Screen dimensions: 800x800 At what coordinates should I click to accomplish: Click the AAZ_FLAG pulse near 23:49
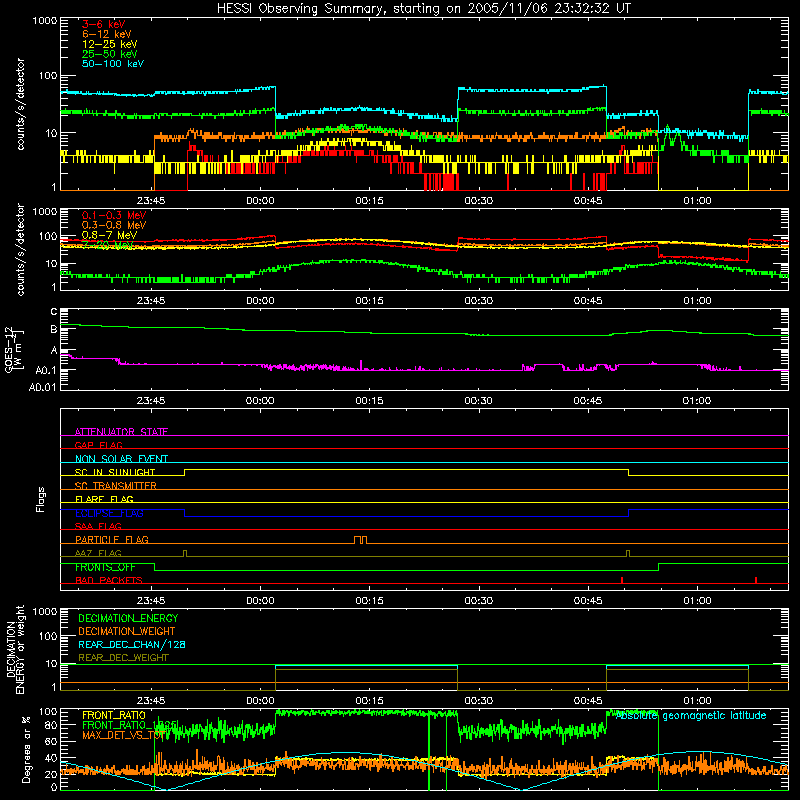click(x=185, y=554)
